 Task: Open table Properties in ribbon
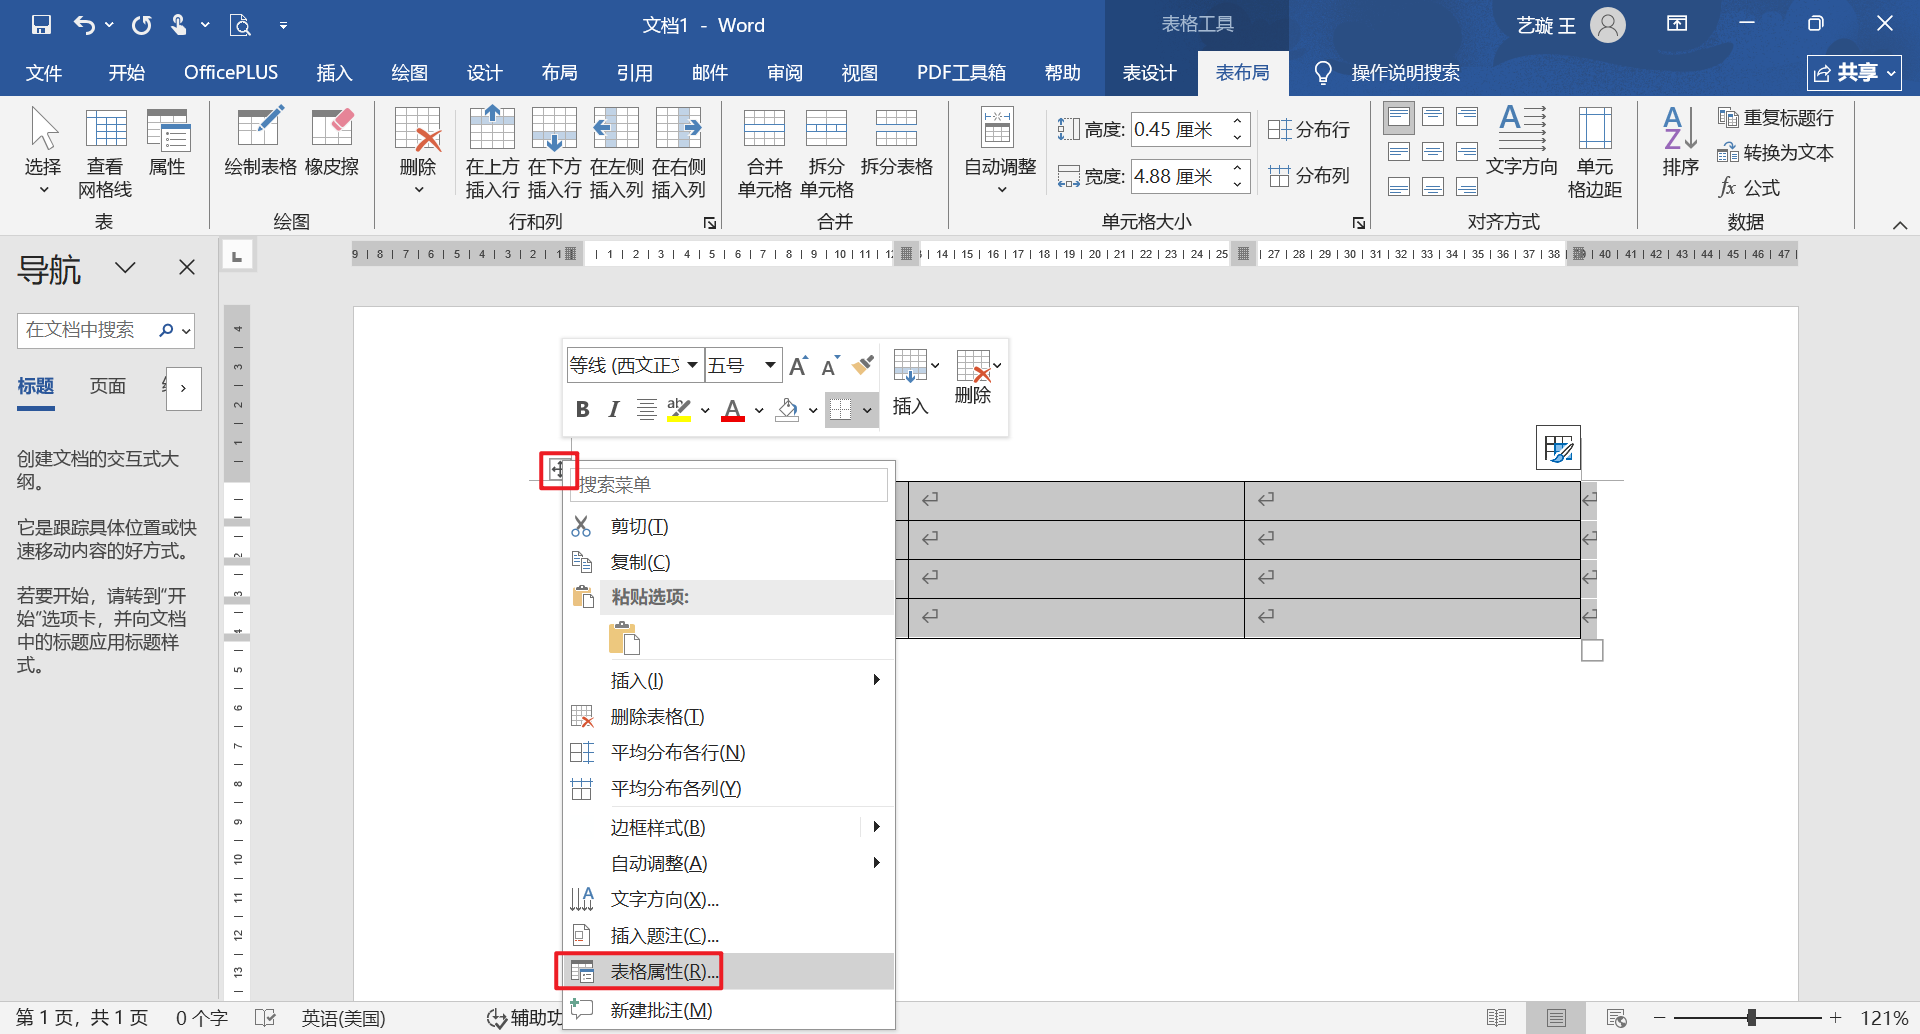click(x=167, y=143)
